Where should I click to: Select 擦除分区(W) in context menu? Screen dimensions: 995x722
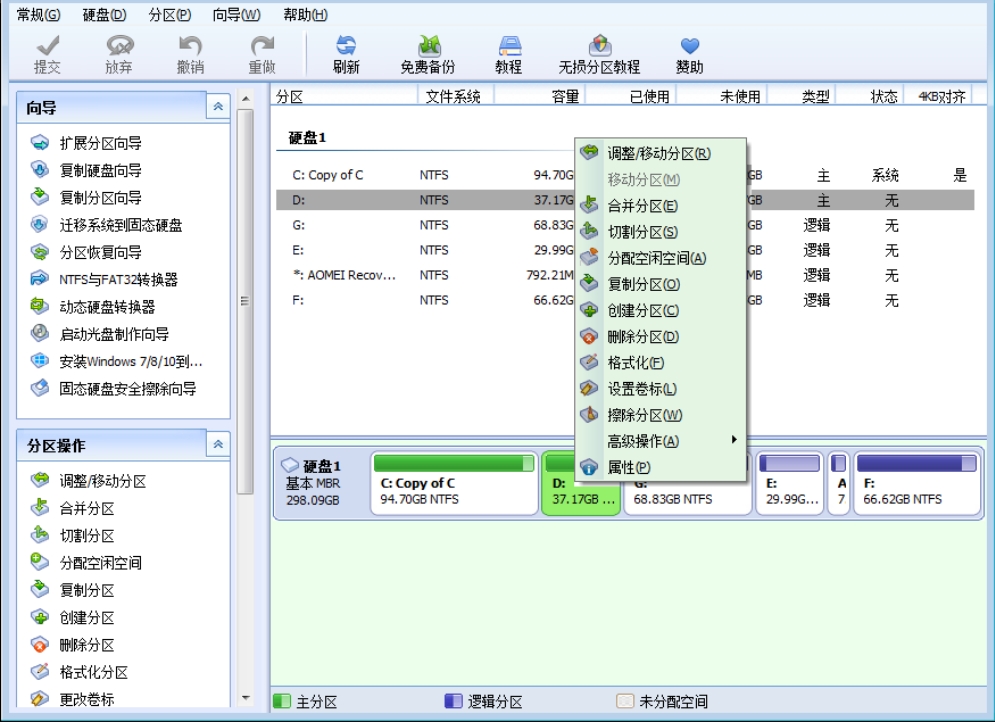660,415
